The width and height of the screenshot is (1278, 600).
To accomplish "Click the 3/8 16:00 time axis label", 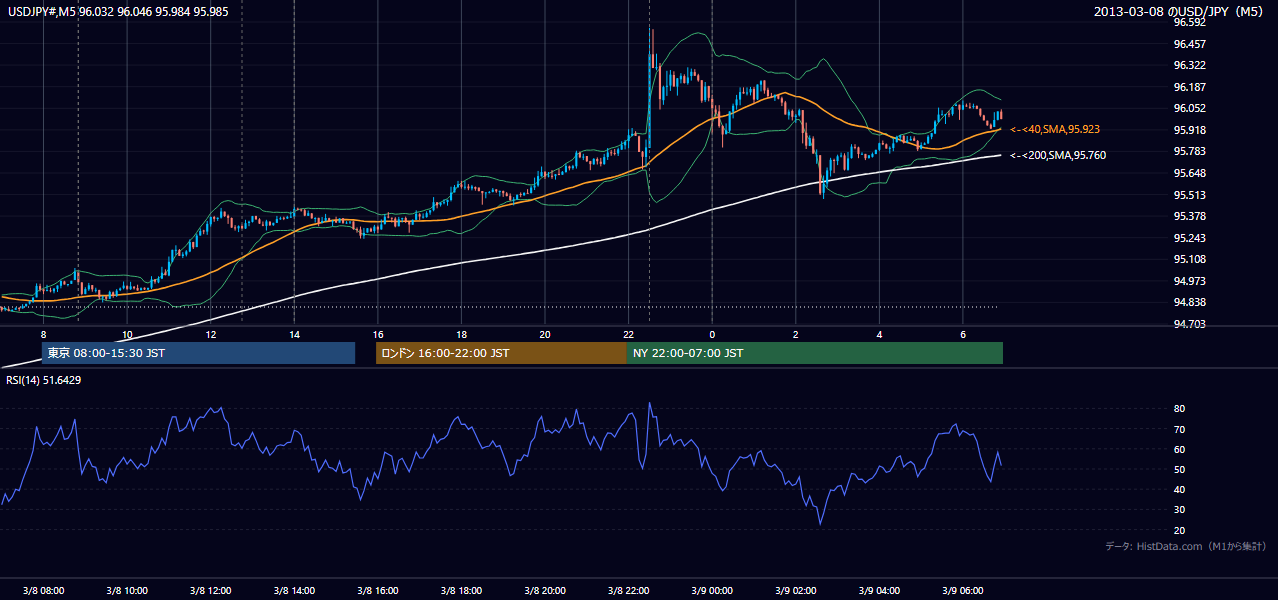I will click(377, 590).
